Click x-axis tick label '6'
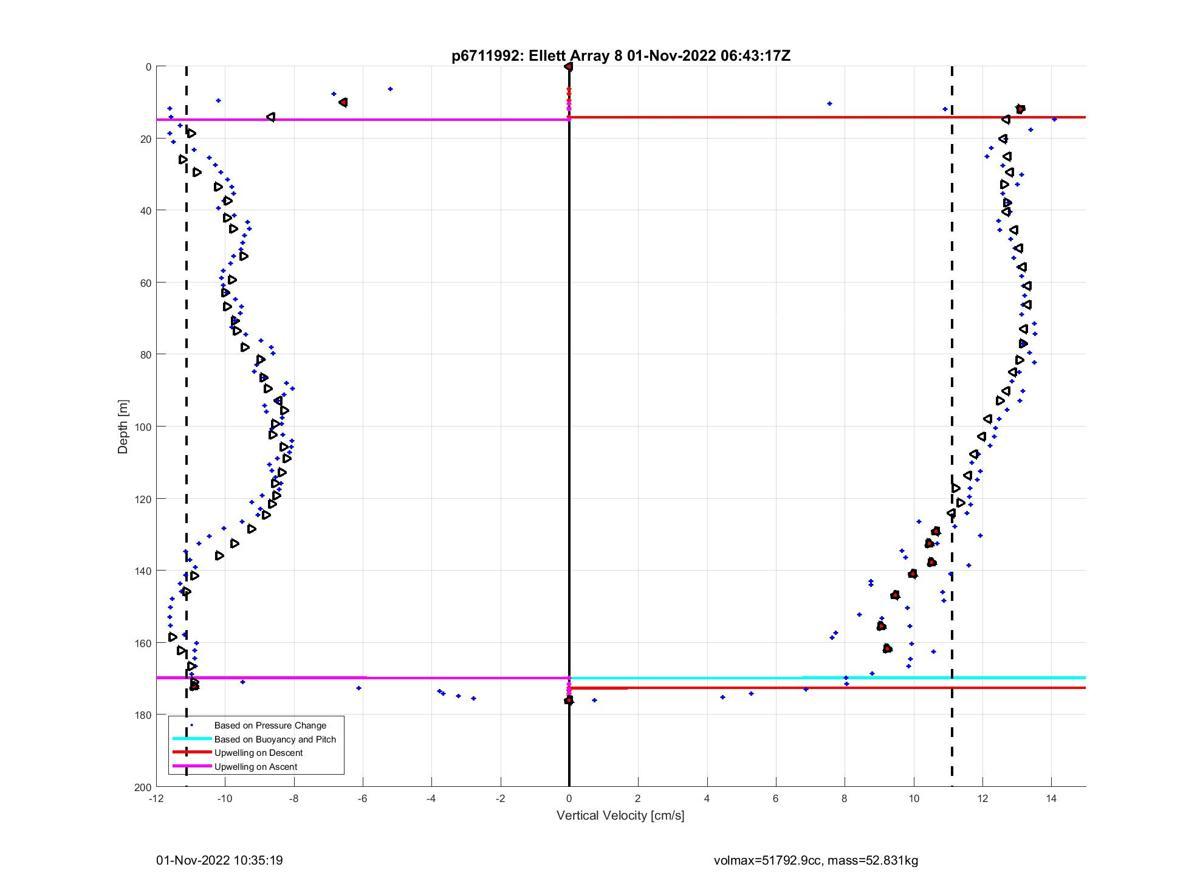 tap(776, 799)
